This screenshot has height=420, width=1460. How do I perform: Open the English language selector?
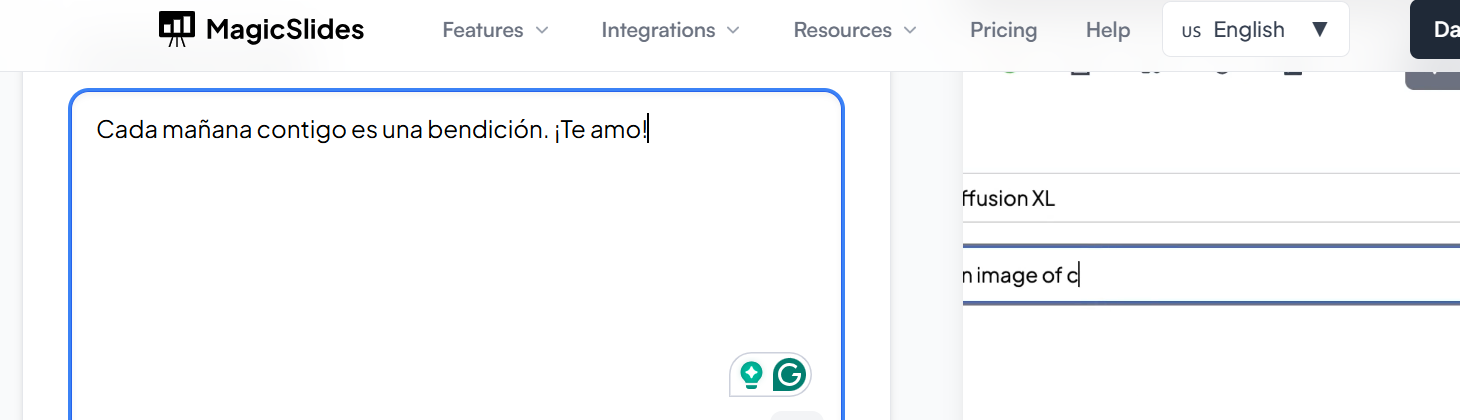[1249, 30]
